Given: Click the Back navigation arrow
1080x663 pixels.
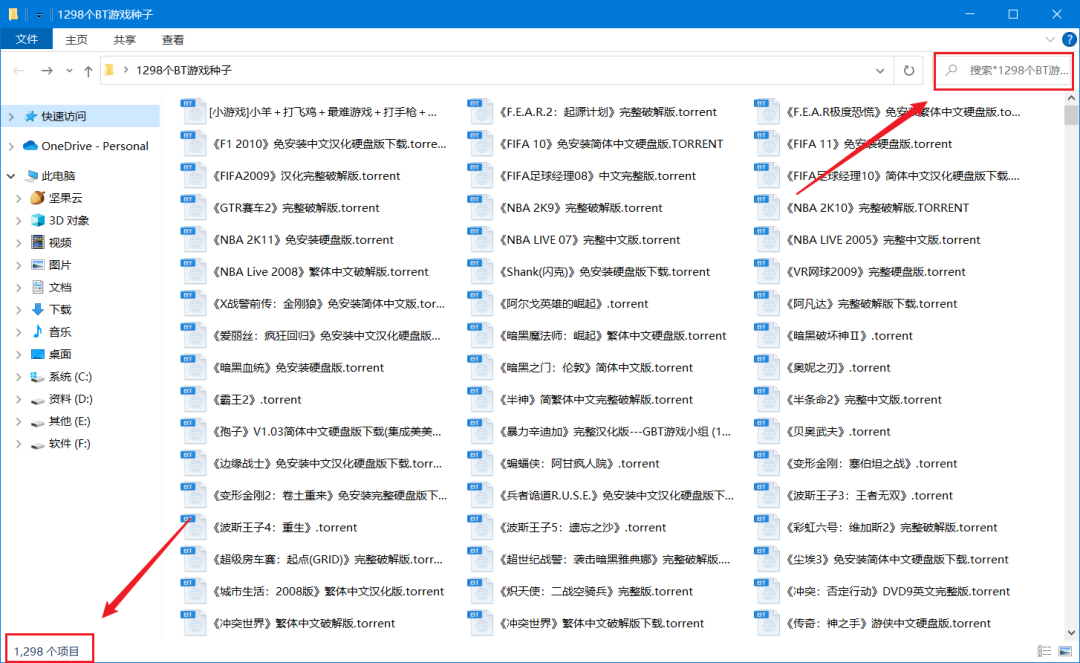Looking at the screenshot, I should [19, 70].
